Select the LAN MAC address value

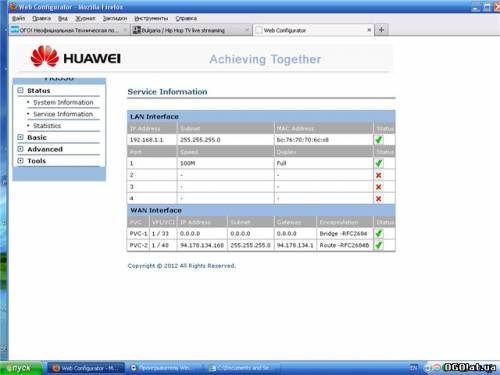(x=302, y=140)
